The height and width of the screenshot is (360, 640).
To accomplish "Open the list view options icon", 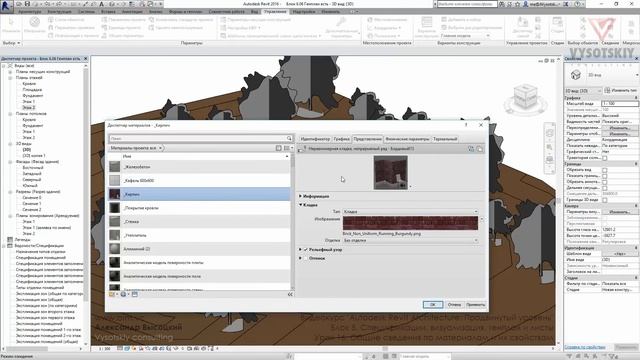I will tap(288, 148).
